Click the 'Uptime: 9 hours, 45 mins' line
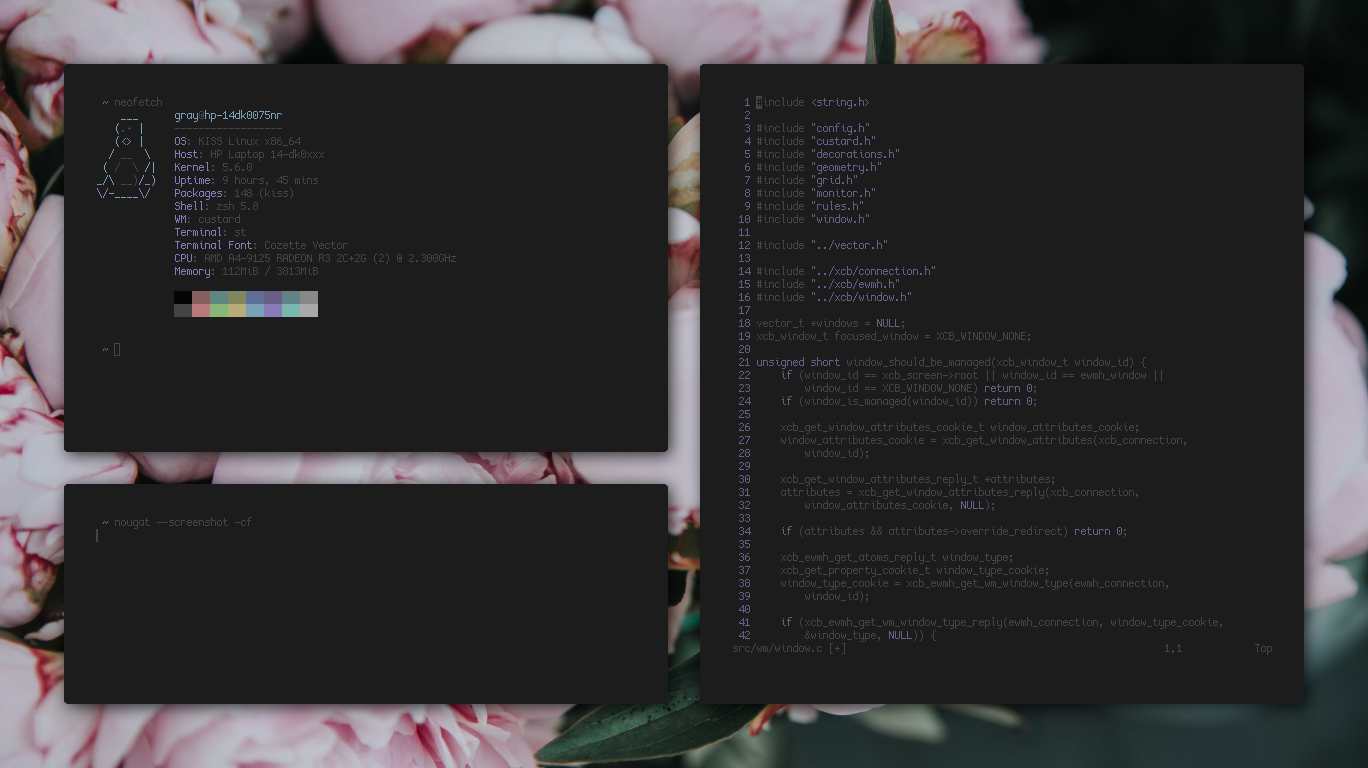Viewport: 1368px width, 768px height. [246, 181]
